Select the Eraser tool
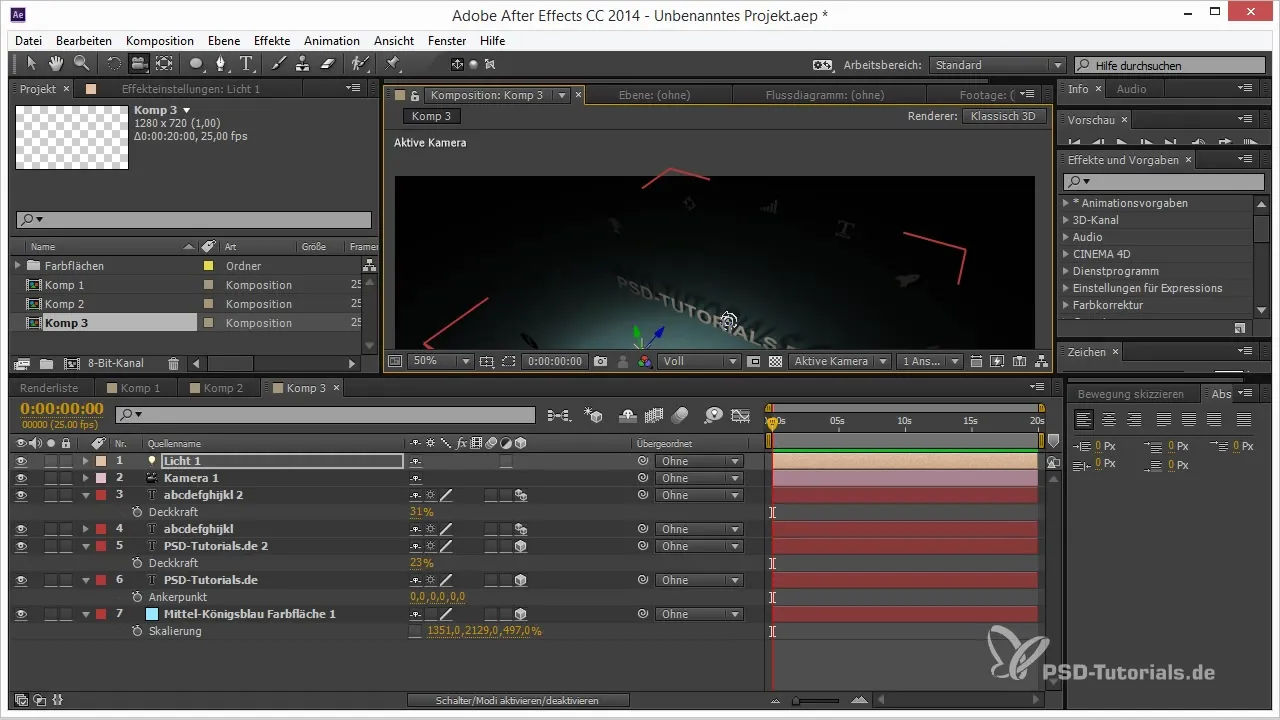This screenshot has width=1280, height=720. click(x=327, y=63)
